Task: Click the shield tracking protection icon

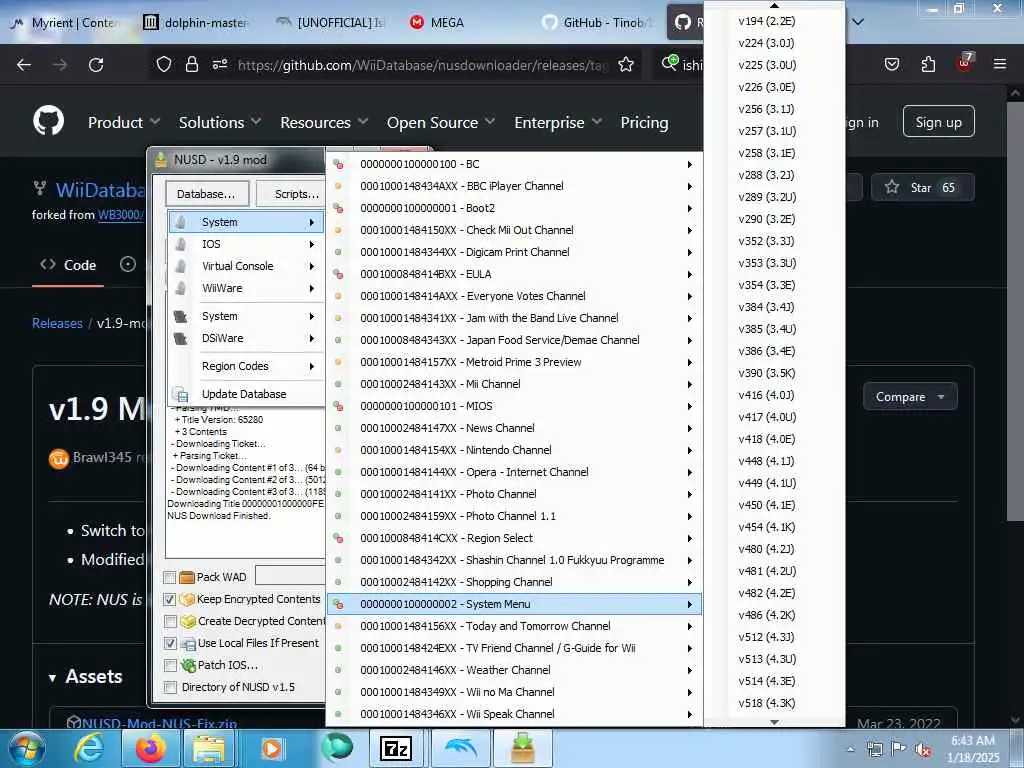Action: coord(164,65)
